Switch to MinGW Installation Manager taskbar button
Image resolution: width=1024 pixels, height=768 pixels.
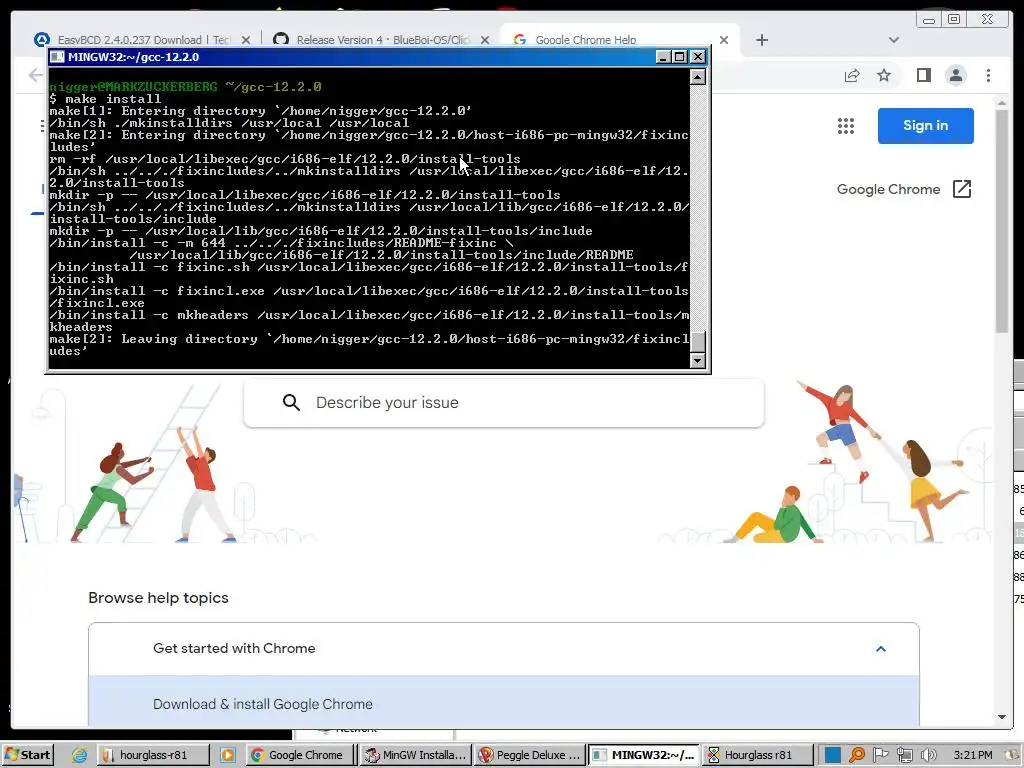click(416, 755)
